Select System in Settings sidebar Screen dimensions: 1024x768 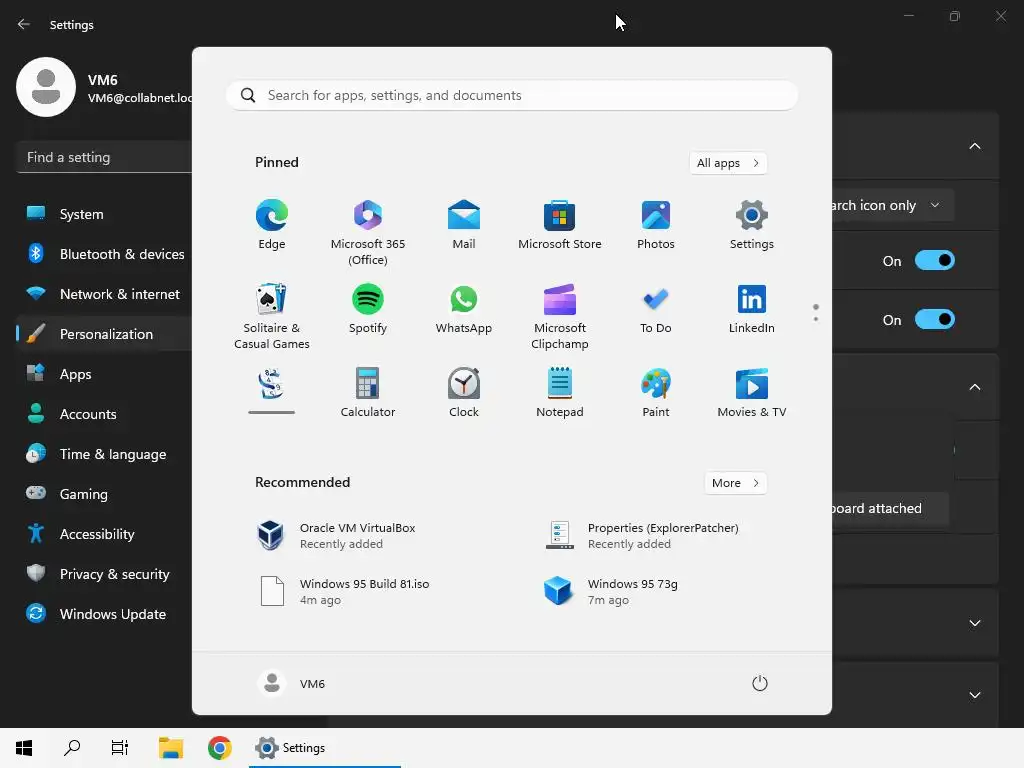tap(104, 214)
